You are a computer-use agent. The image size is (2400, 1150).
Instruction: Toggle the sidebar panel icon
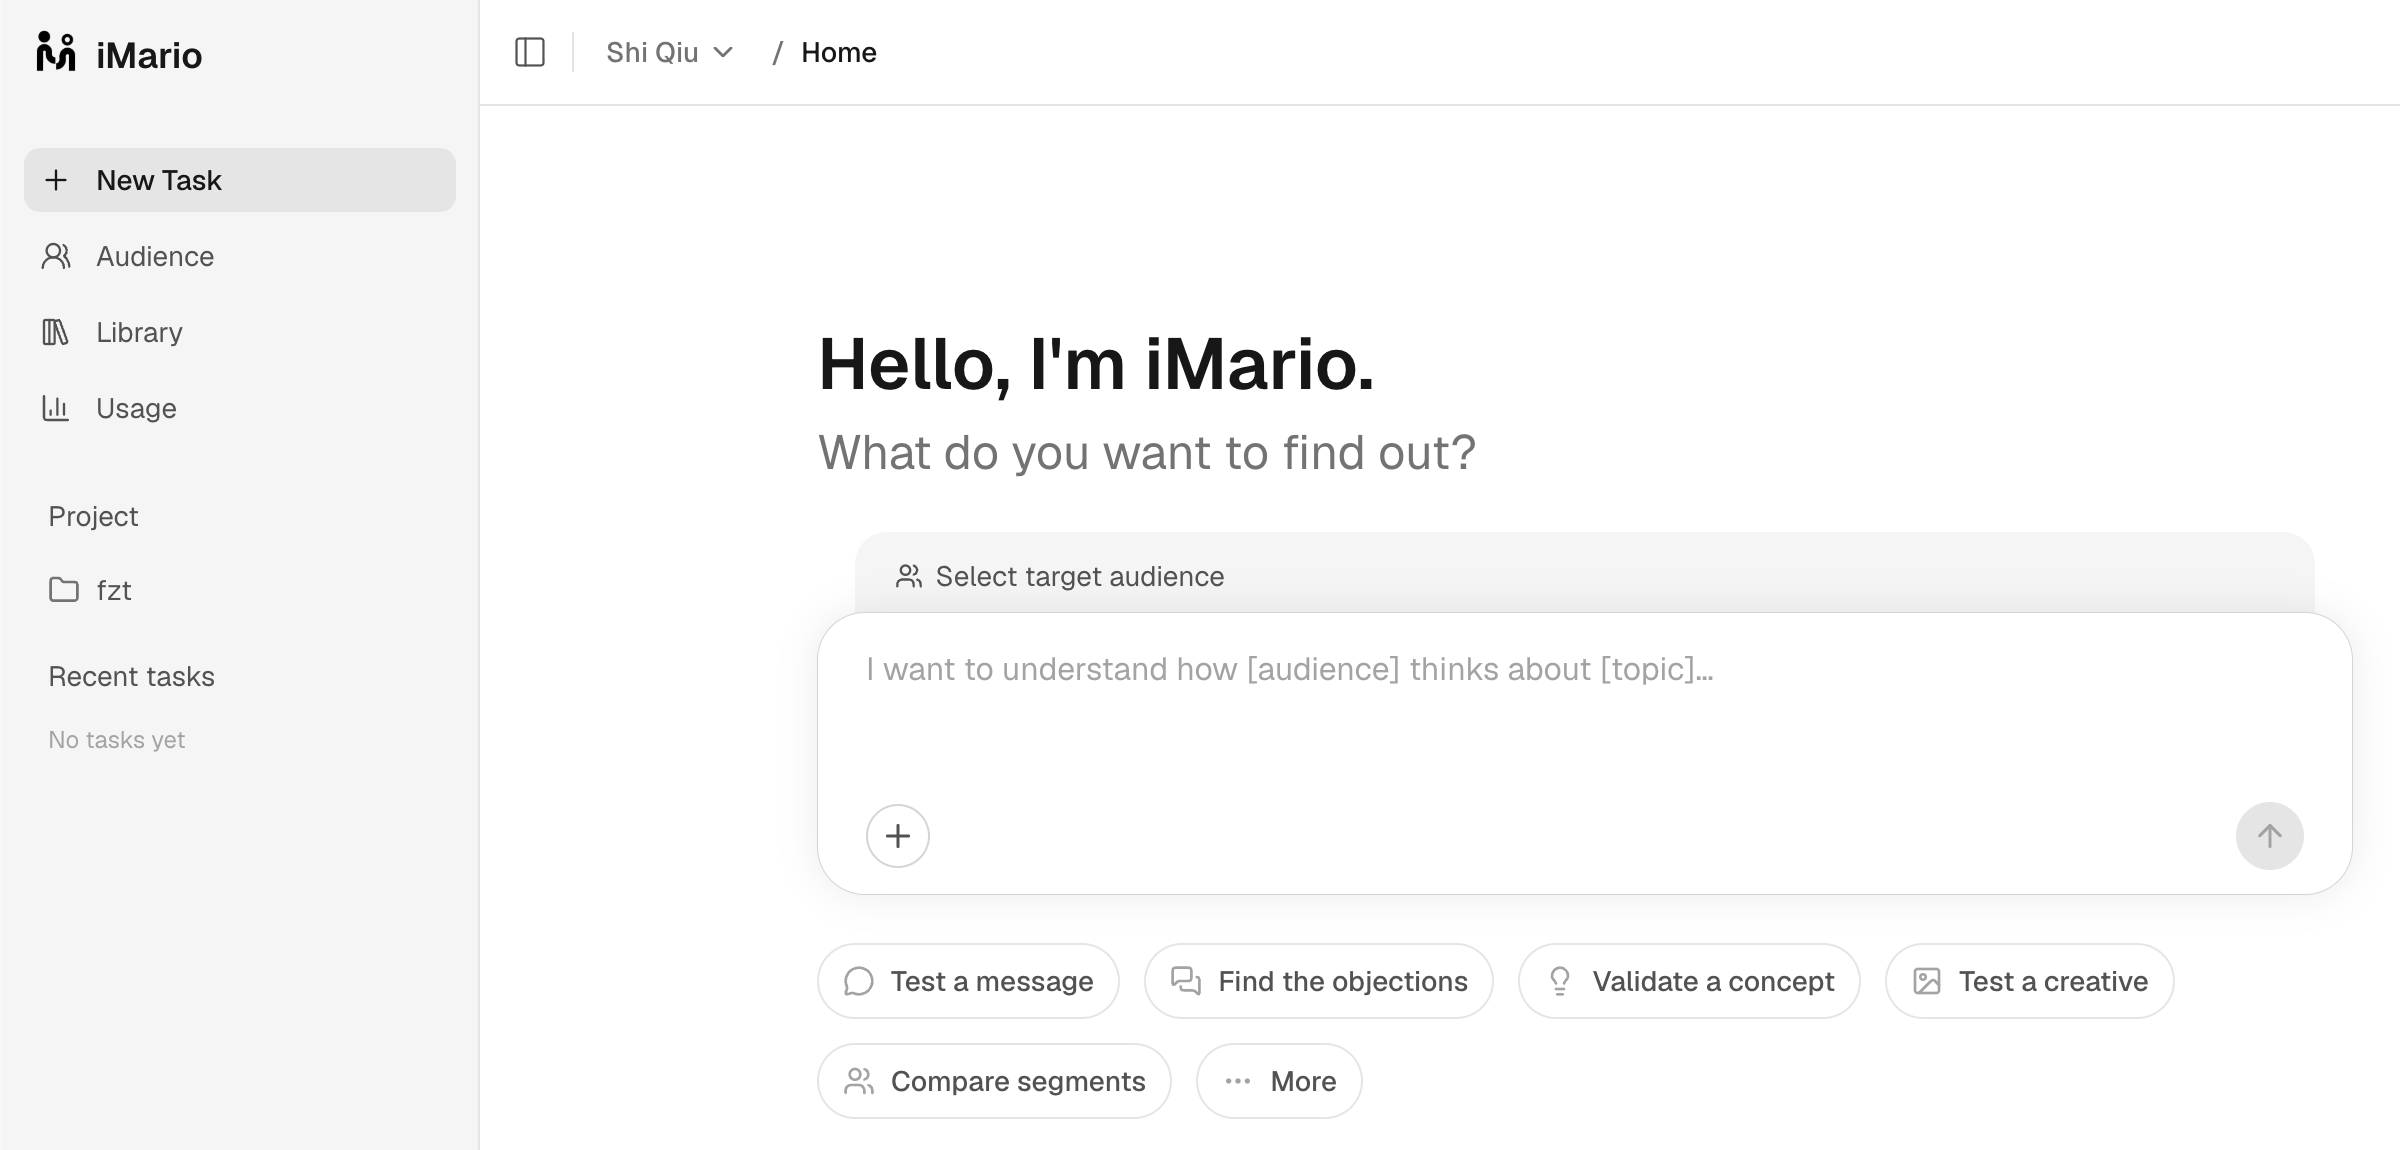coord(530,52)
